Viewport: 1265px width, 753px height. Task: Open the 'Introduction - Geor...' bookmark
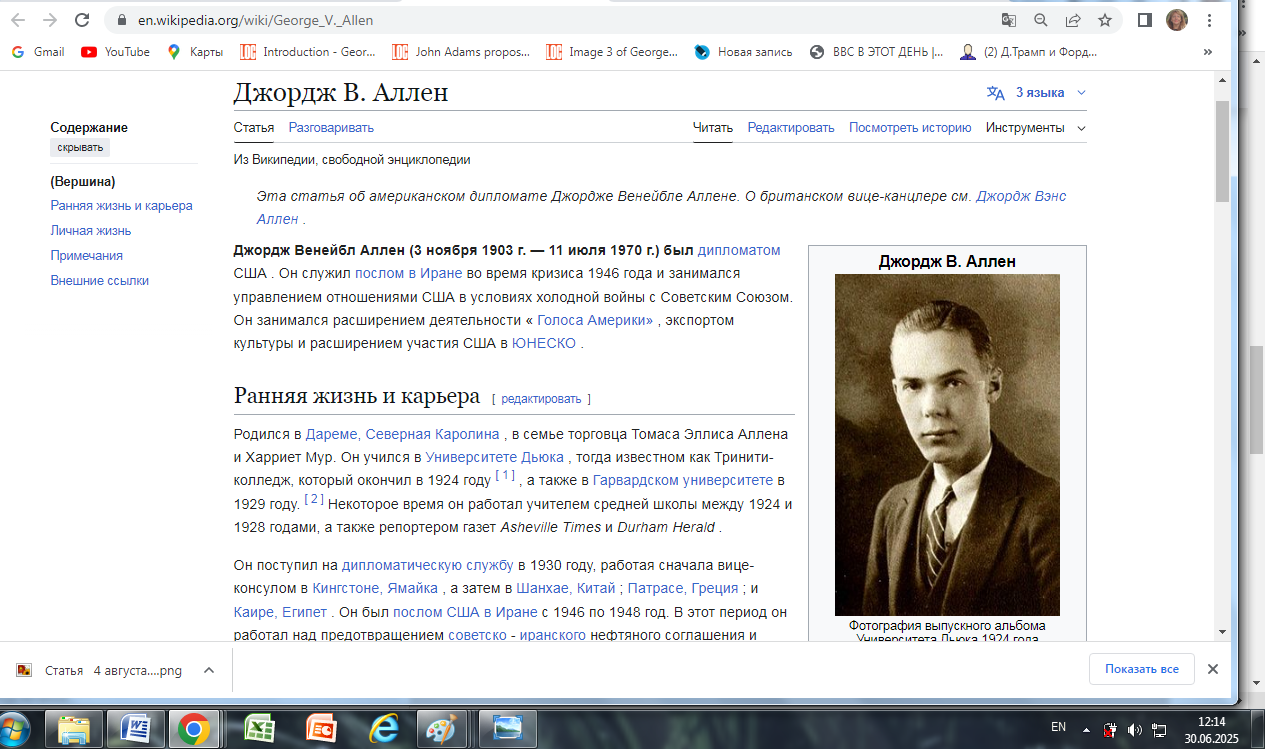point(308,52)
